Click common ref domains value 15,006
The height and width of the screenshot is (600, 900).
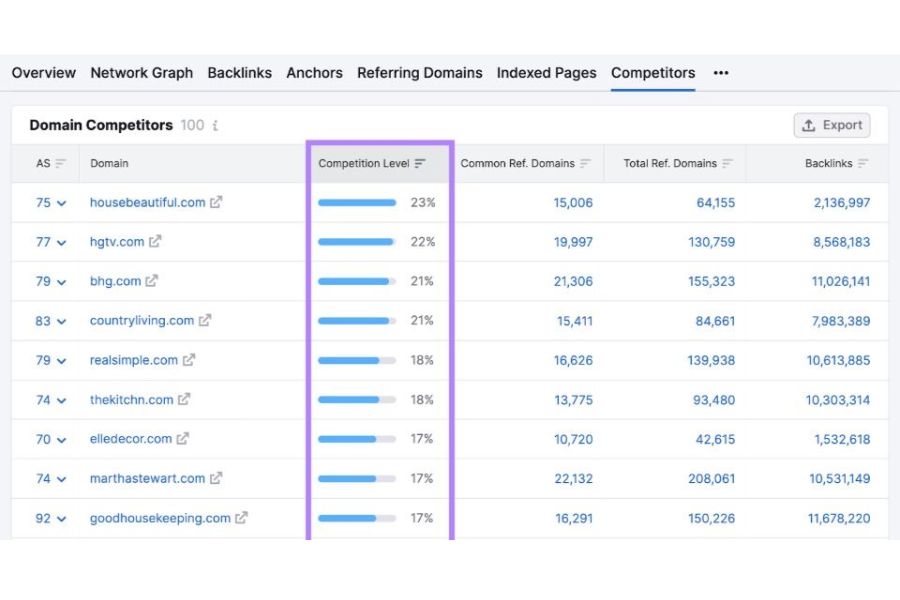pos(573,203)
